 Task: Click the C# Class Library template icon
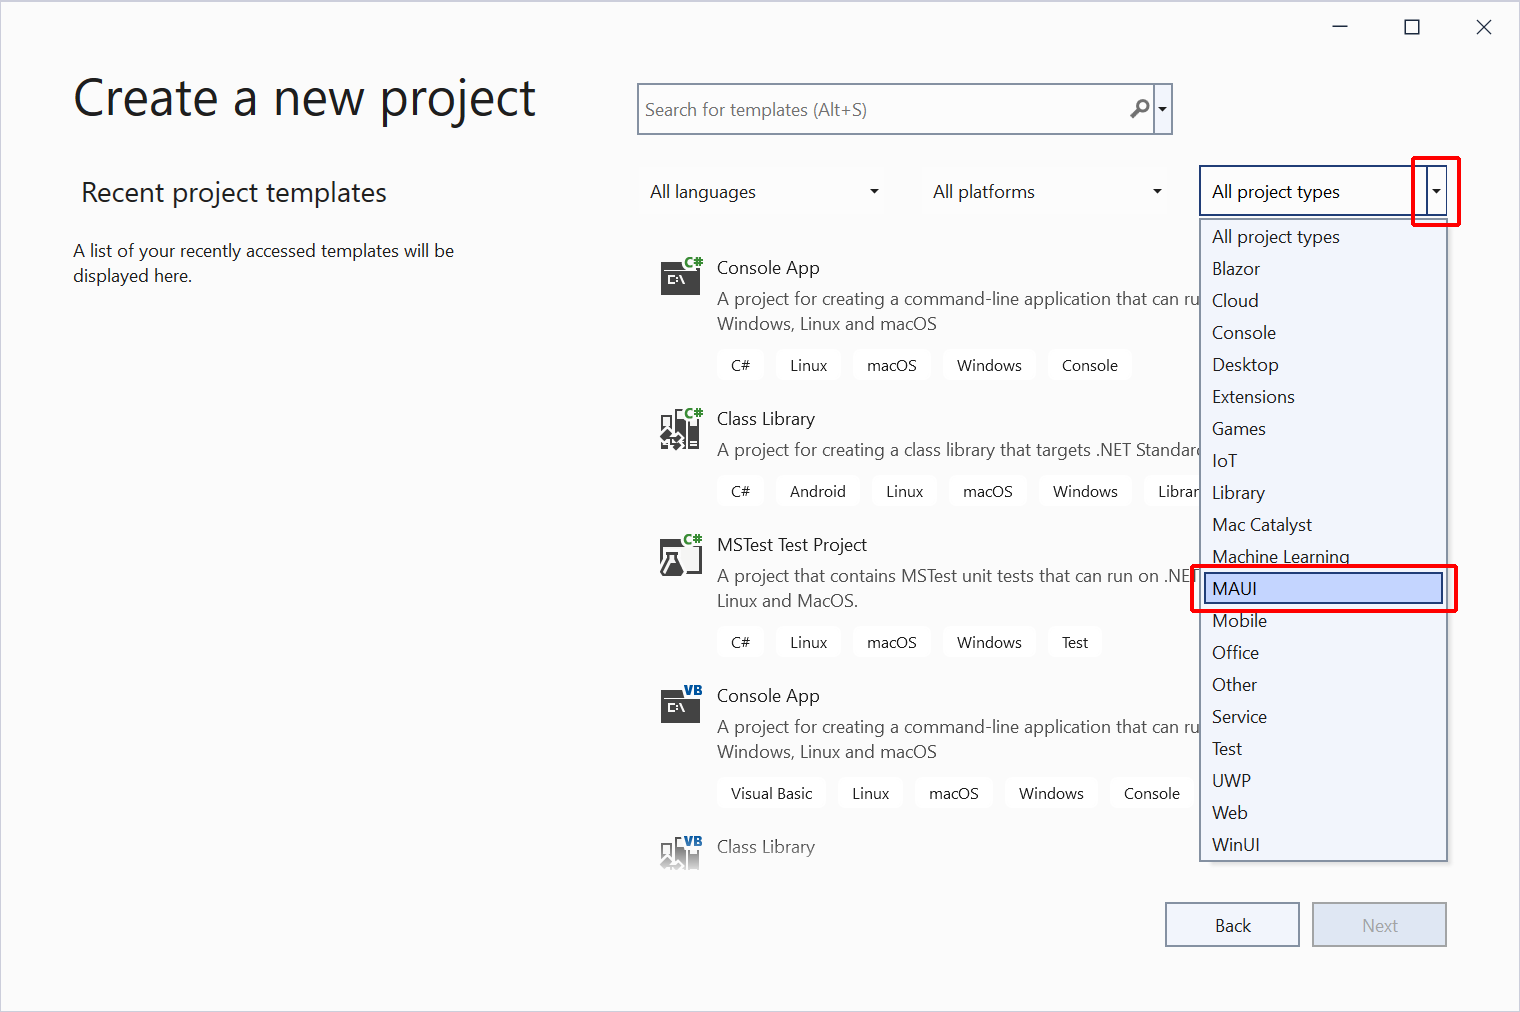pyautogui.click(x=681, y=428)
